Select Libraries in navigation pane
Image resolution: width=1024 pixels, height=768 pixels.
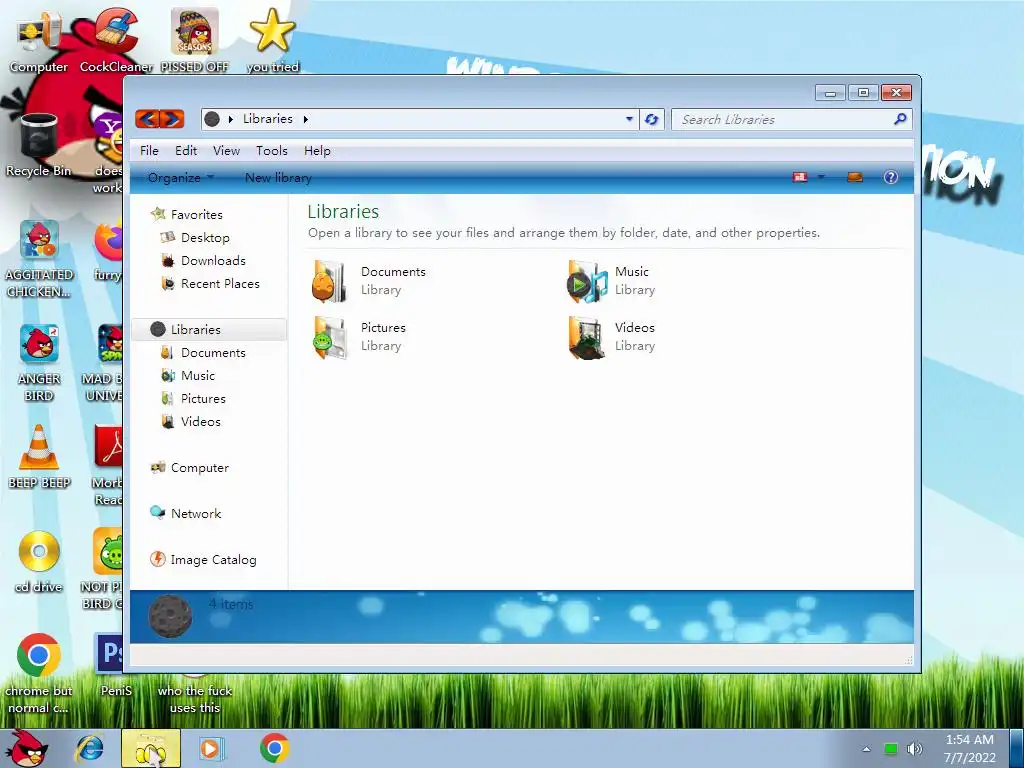click(209, 329)
